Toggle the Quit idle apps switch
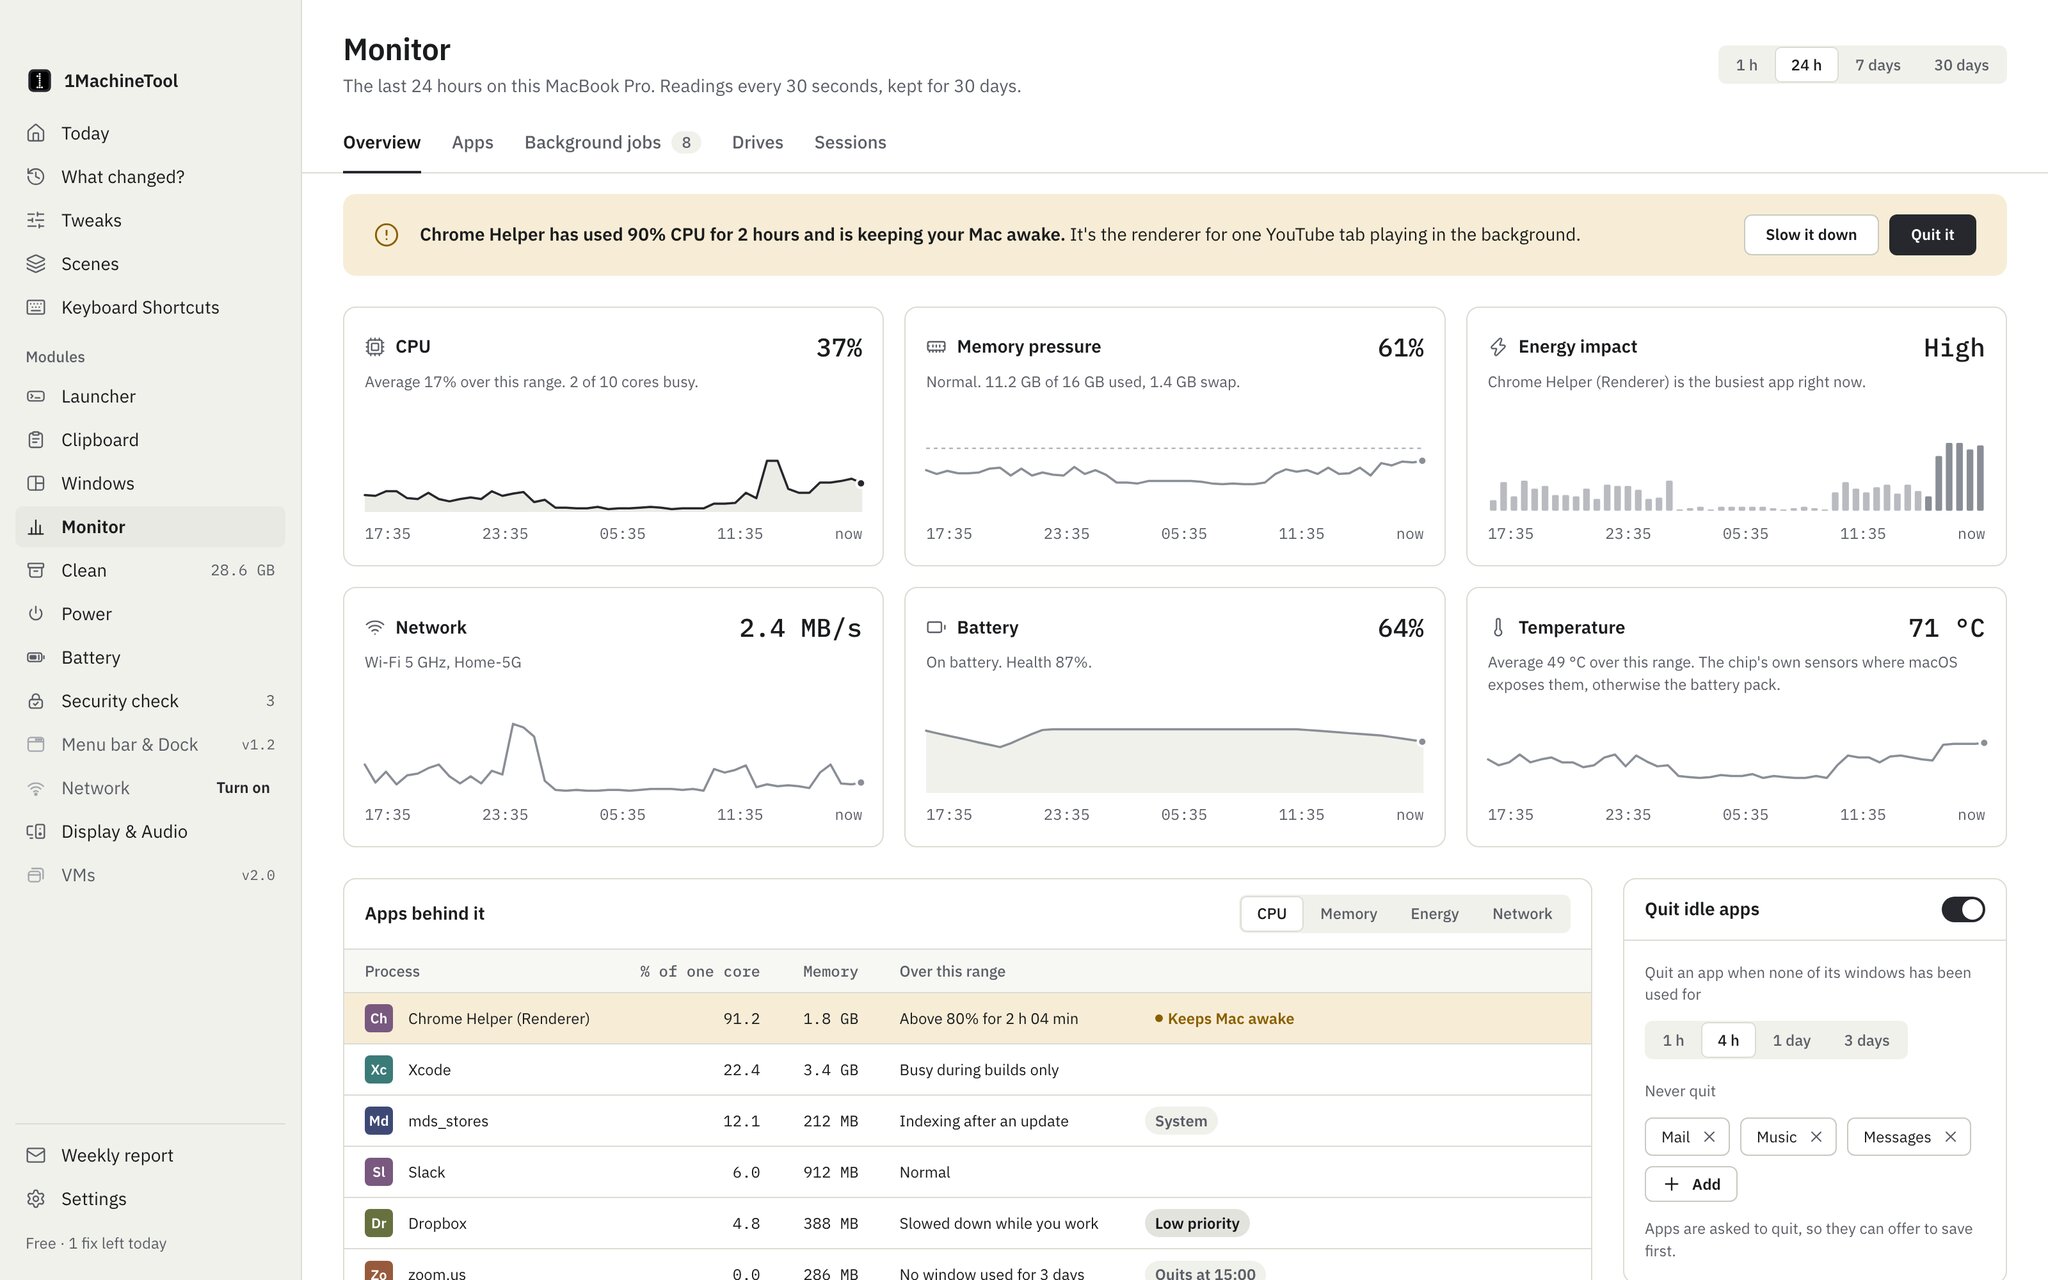 1963,909
